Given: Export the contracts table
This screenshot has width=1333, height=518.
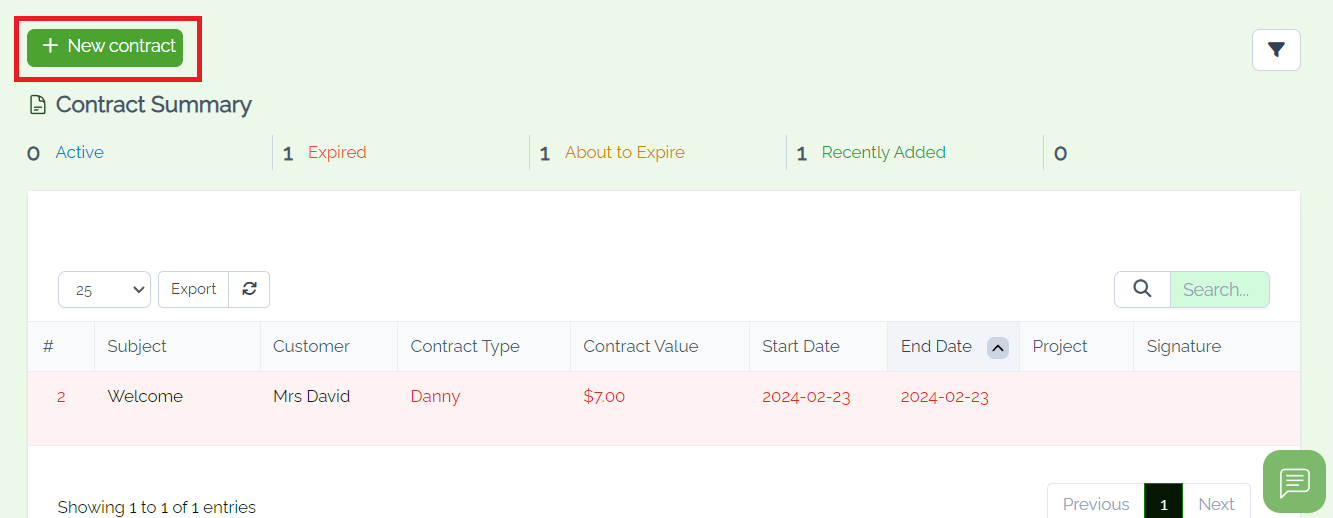Looking at the screenshot, I should pyautogui.click(x=193, y=289).
